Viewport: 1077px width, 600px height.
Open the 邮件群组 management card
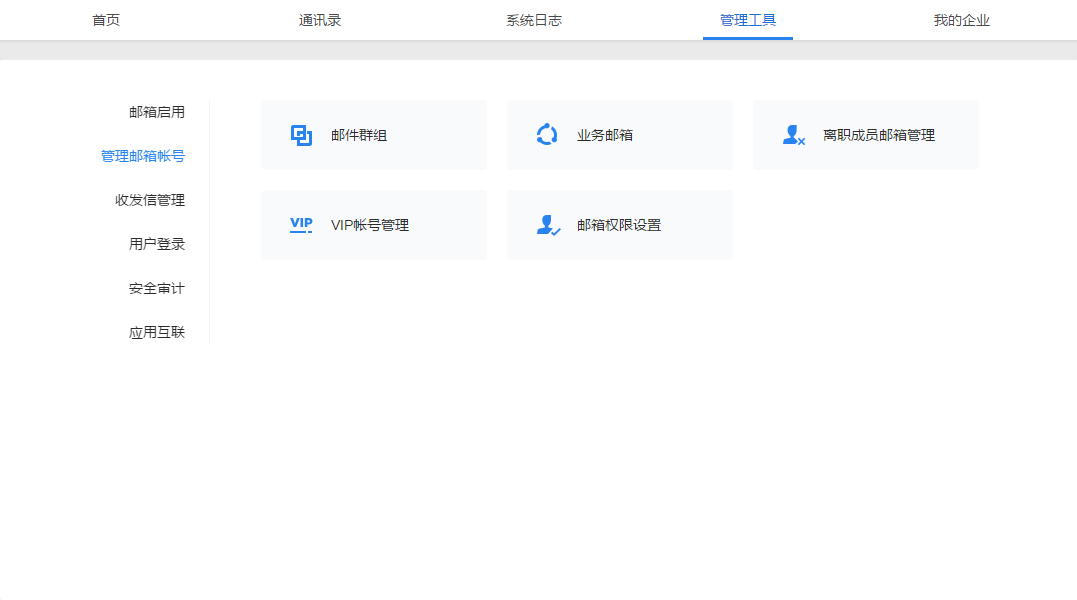click(x=373, y=134)
